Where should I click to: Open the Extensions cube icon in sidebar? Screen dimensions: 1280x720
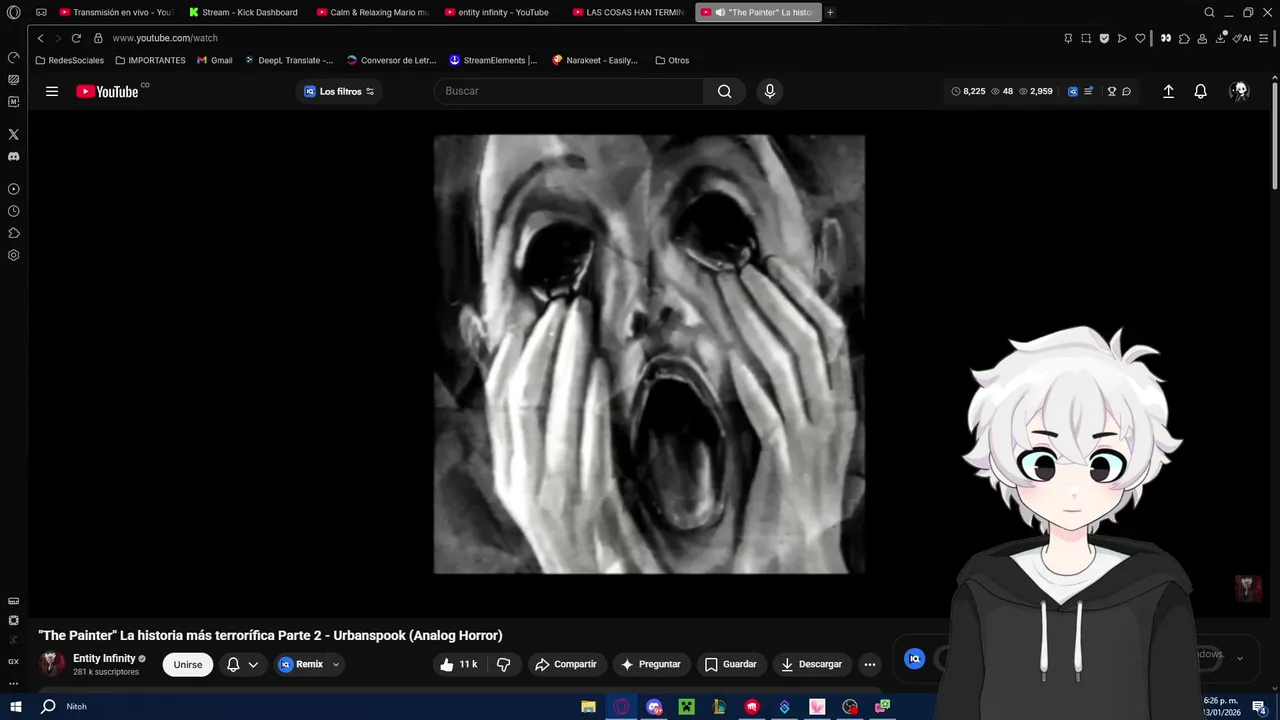coord(13,233)
